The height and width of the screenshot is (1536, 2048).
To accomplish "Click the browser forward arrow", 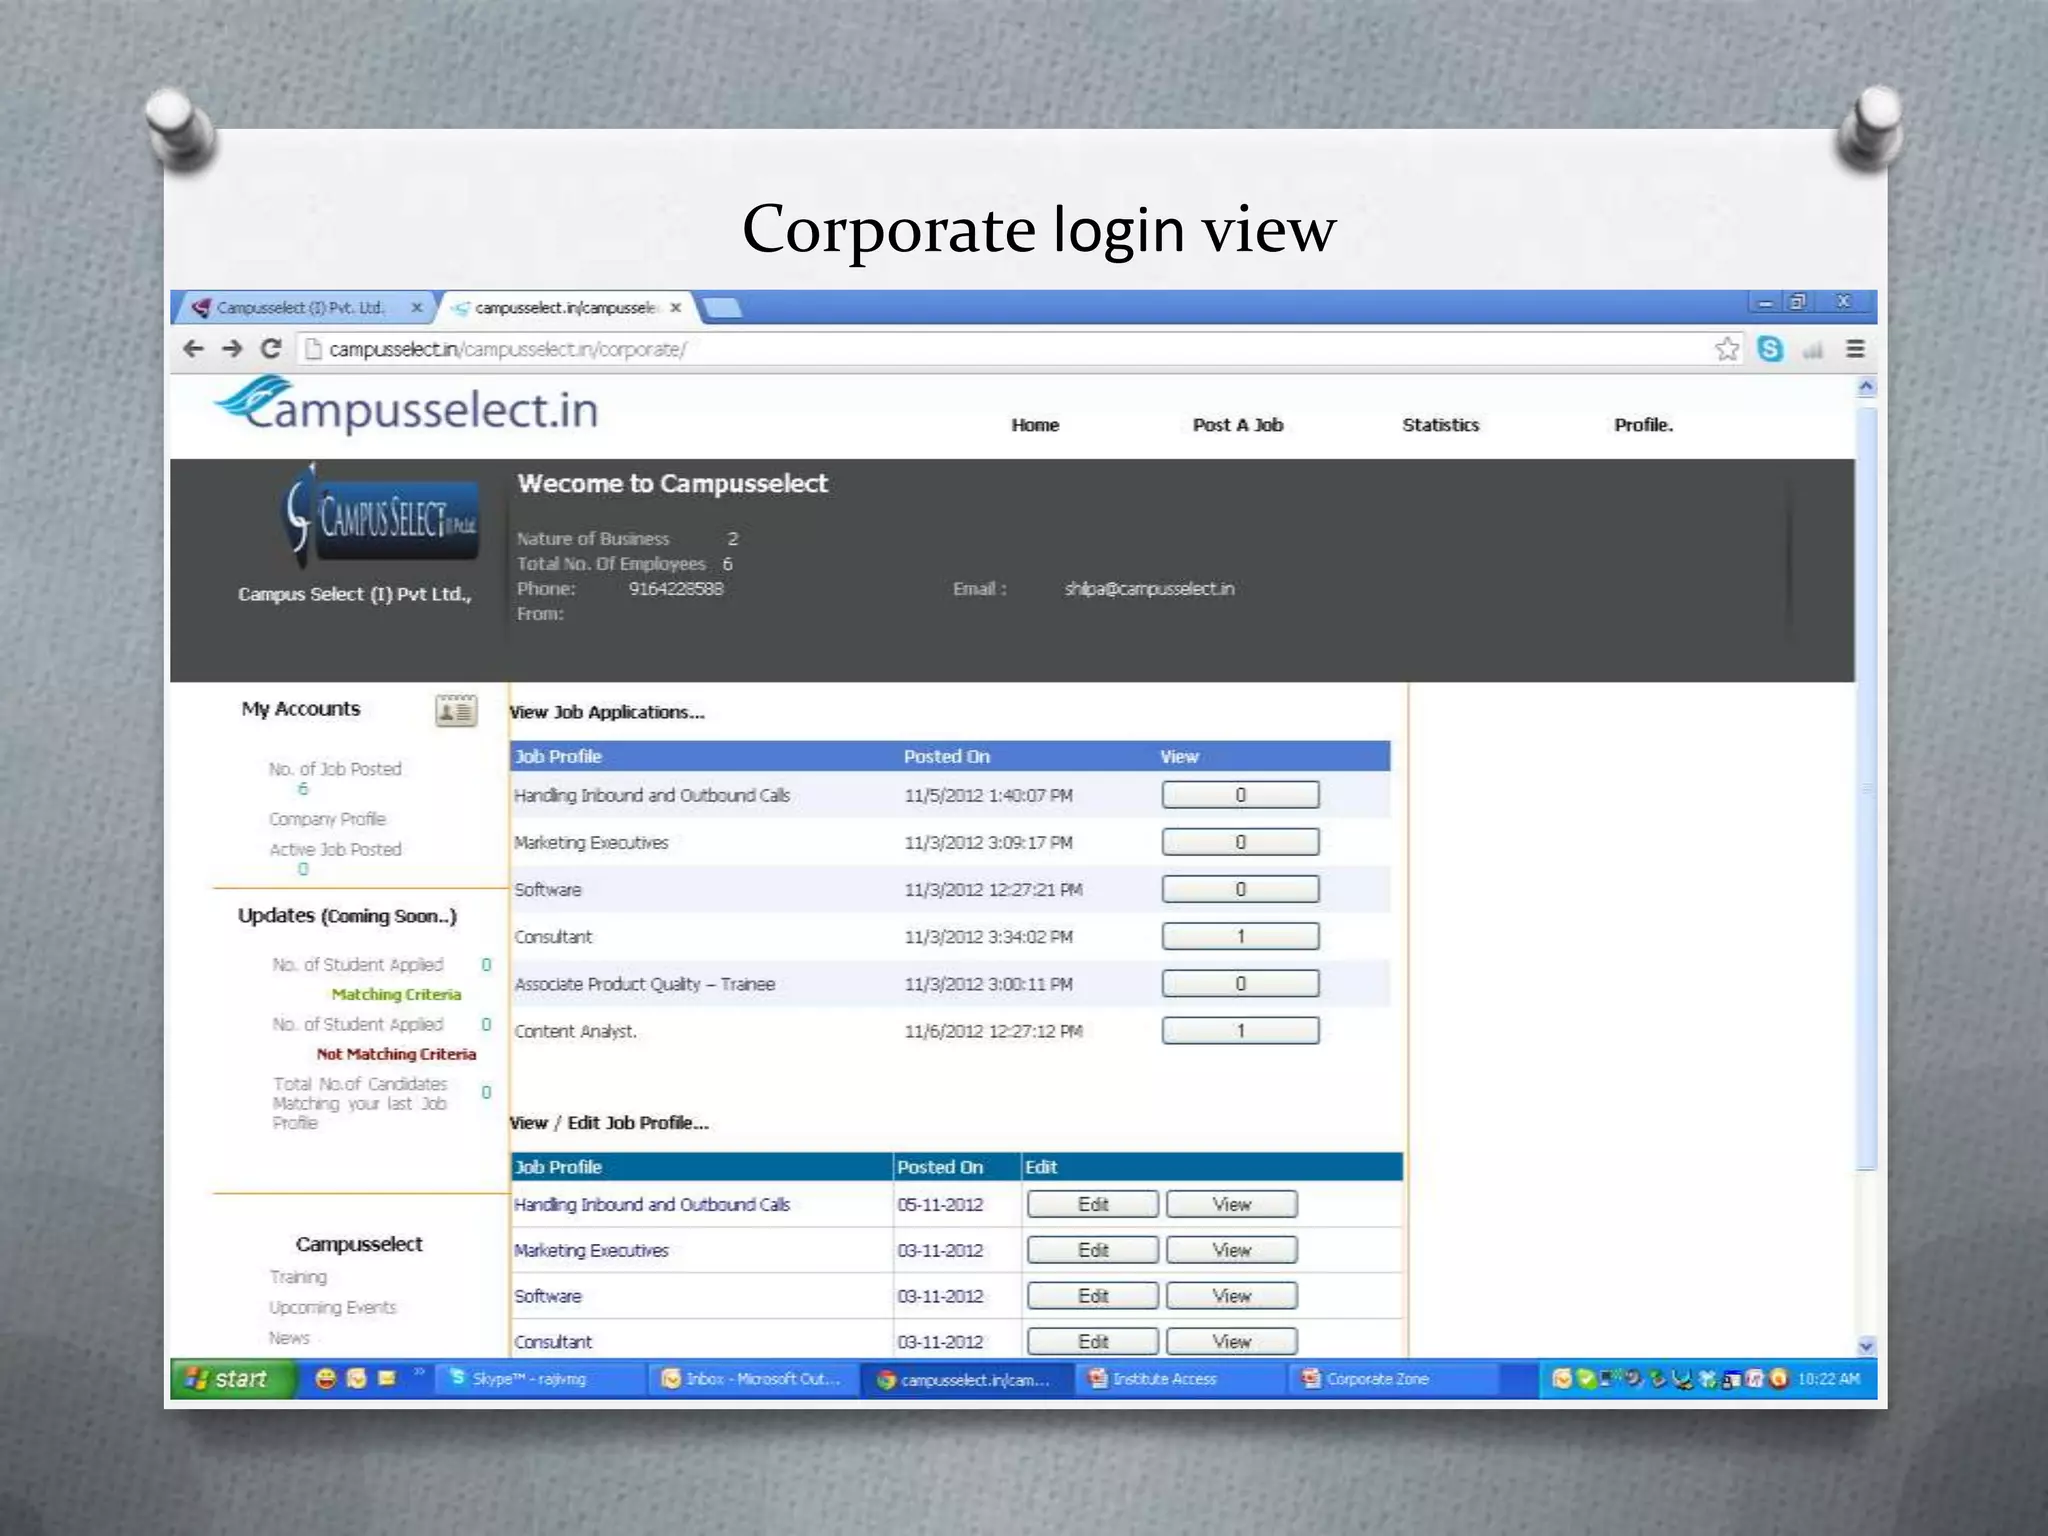I will (x=232, y=349).
